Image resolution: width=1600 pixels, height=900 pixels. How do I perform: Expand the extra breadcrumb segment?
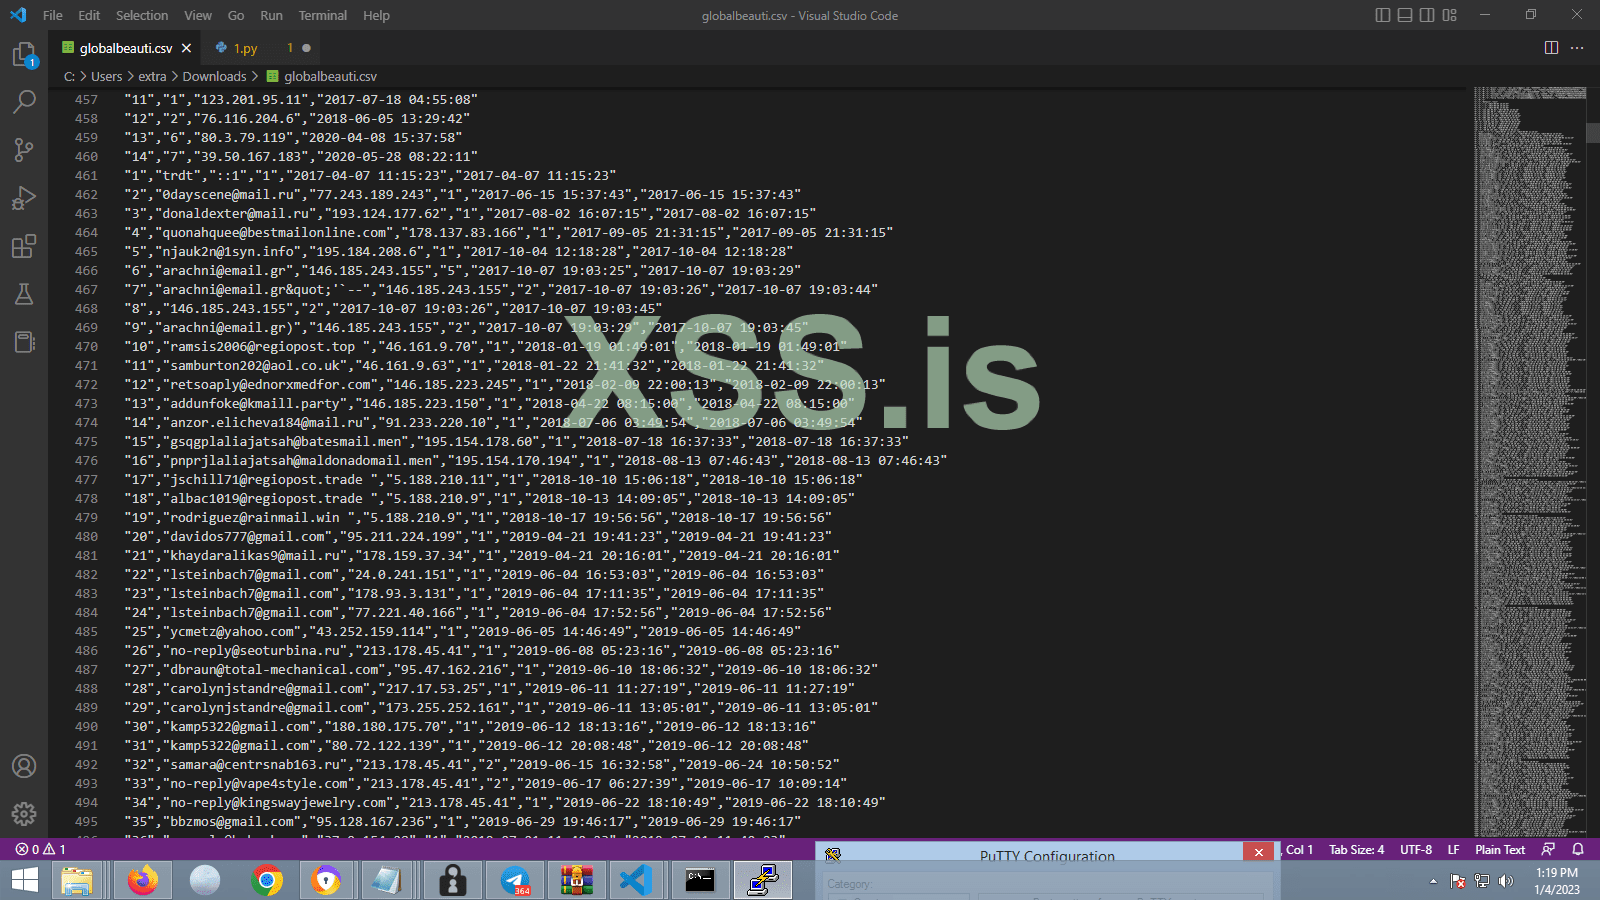pyautogui.click(x=152, y=76)
